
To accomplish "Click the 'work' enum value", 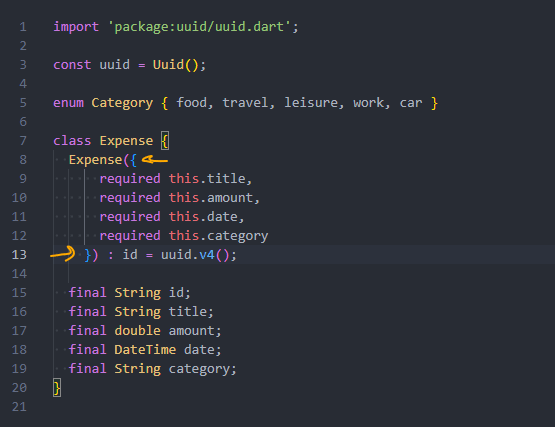I will [368, 103].
